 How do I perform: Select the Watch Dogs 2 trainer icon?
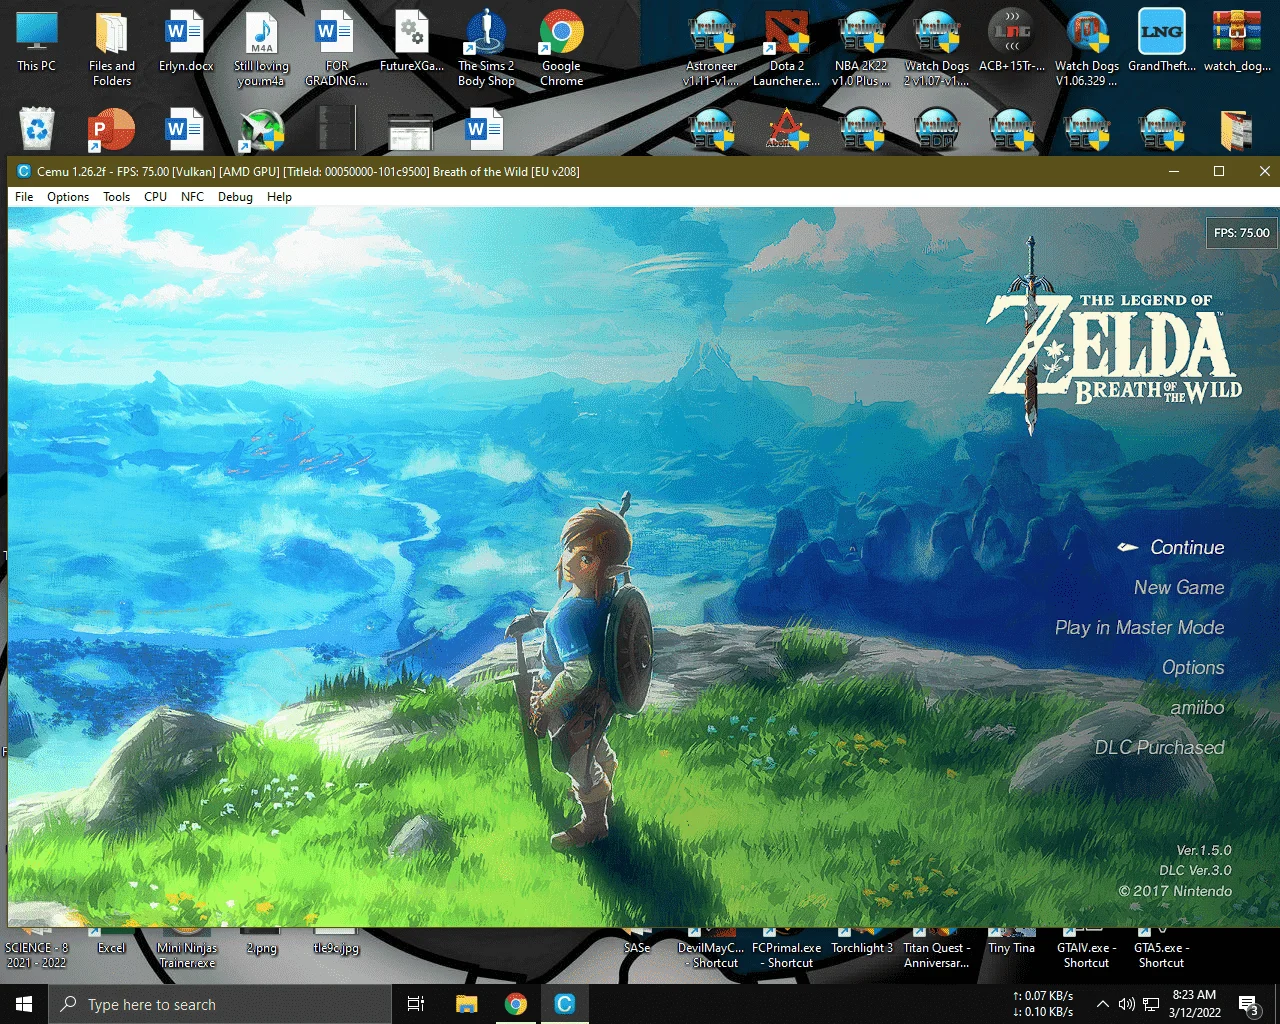(x=937, y=48)
